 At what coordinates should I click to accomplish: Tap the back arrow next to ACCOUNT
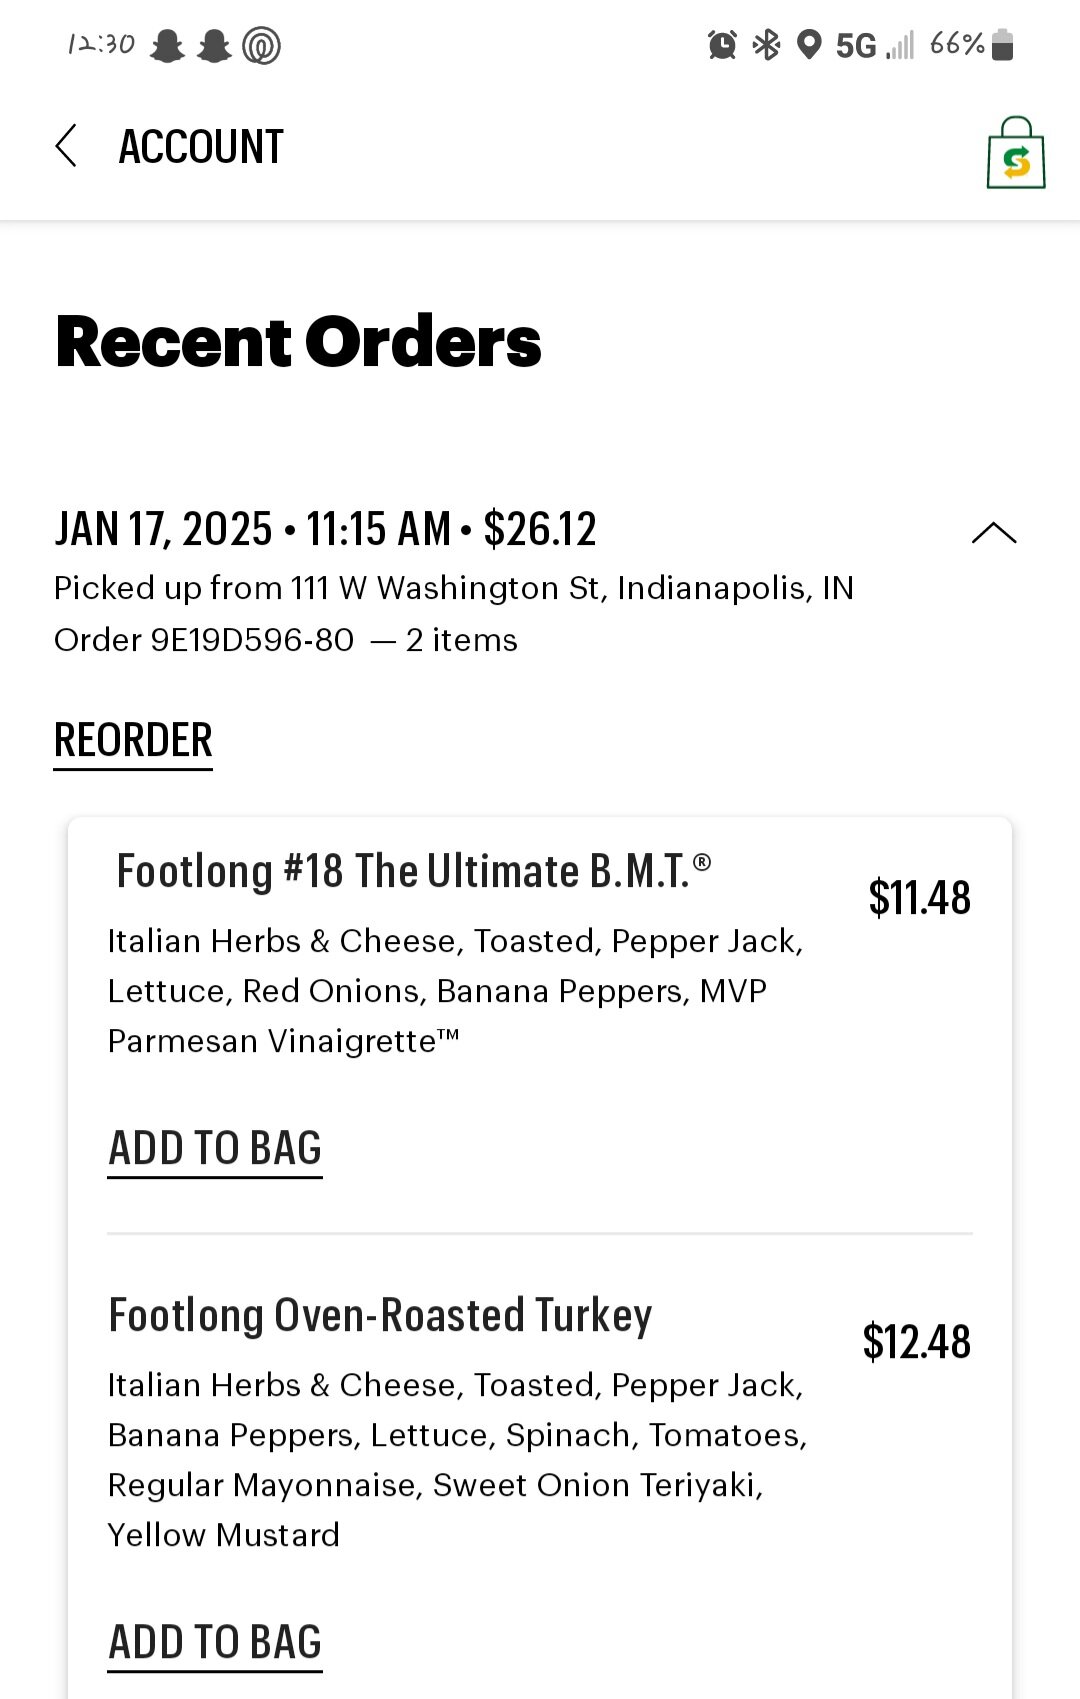pos(66,146)
